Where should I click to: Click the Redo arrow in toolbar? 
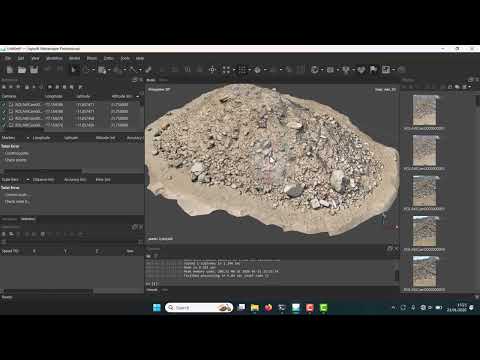(60, 69)
